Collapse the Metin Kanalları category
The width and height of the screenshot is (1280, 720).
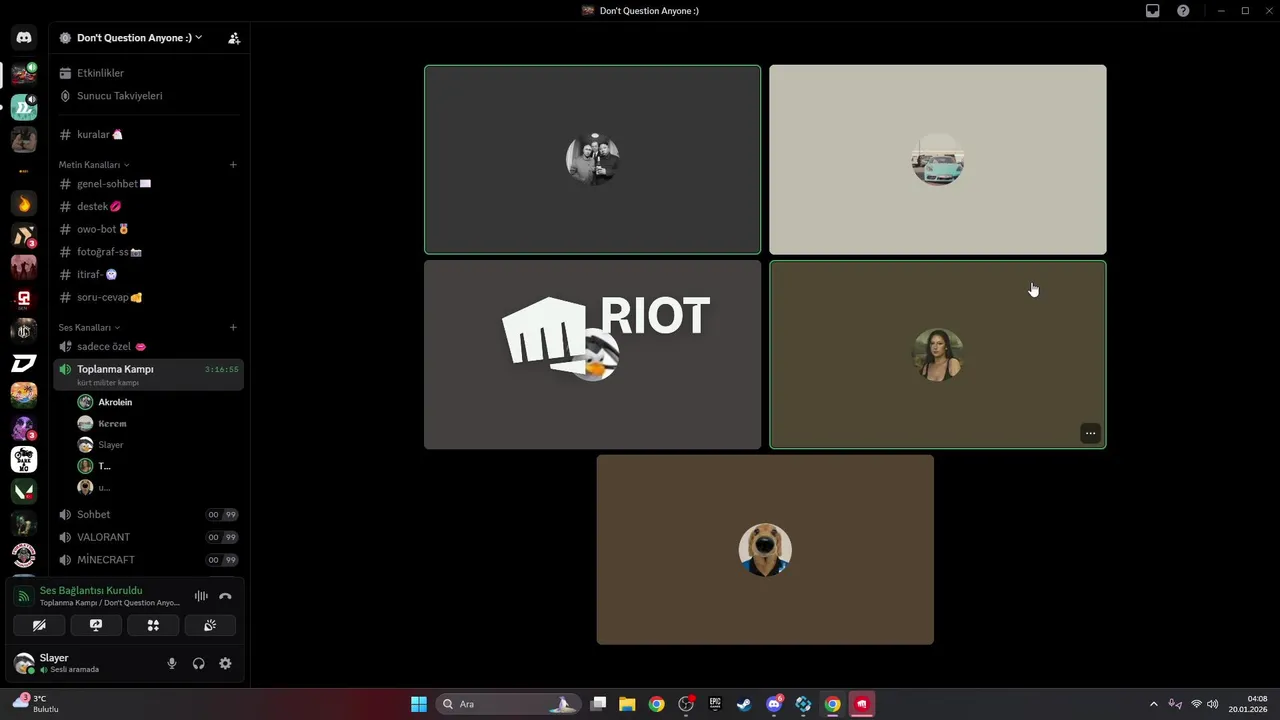tap(94, 165)
